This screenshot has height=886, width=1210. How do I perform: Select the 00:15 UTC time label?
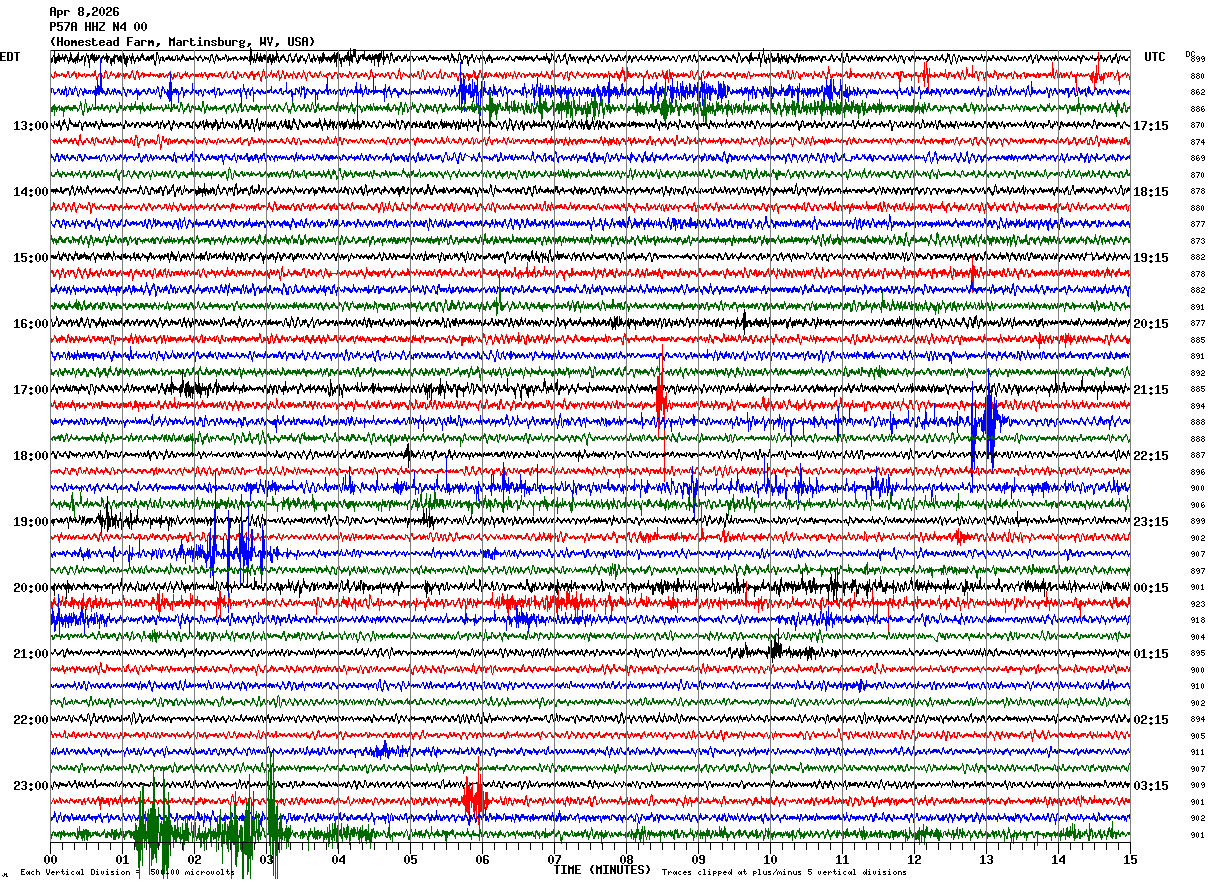(x=1151, y=588)
